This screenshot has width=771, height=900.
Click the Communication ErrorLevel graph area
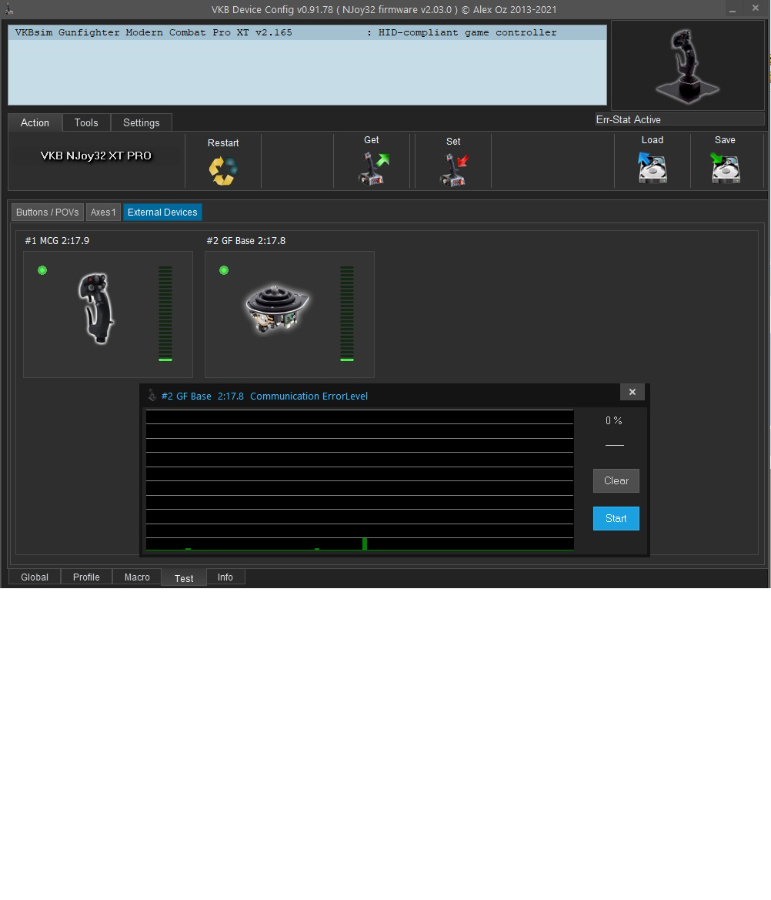point(359,480)
